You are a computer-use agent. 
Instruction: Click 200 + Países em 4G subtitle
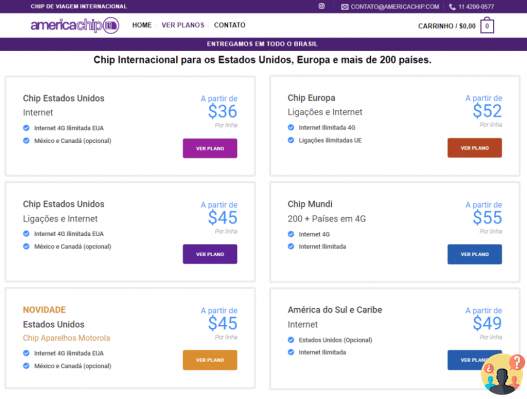tap(327, 219)
